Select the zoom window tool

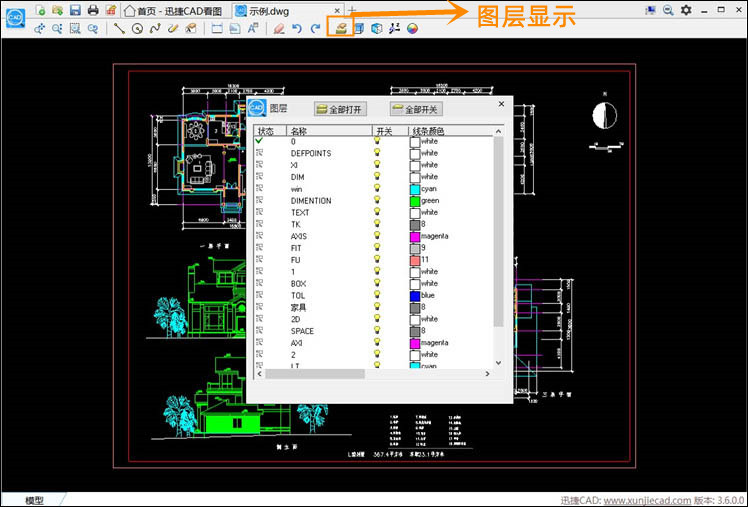75,29
